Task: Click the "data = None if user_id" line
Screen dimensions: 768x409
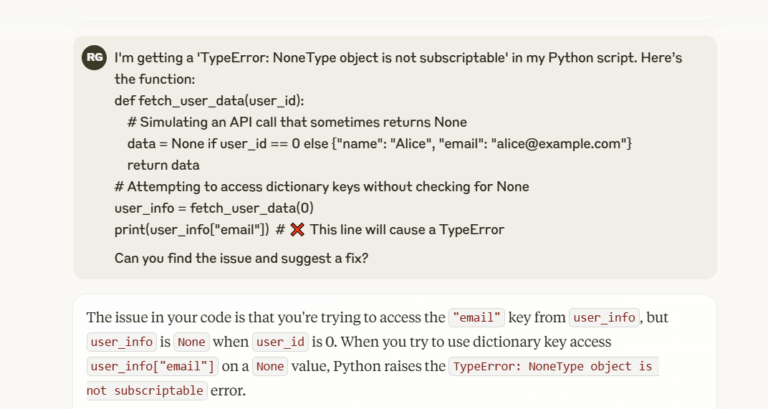Action: [x=379, y=144]
